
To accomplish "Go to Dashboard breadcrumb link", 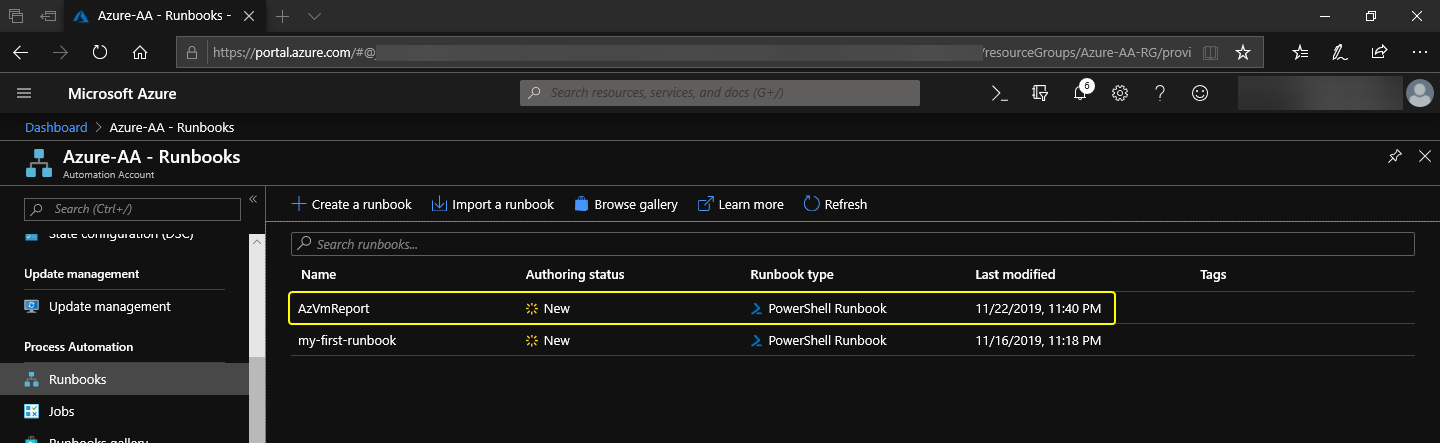I will point(56,127).
